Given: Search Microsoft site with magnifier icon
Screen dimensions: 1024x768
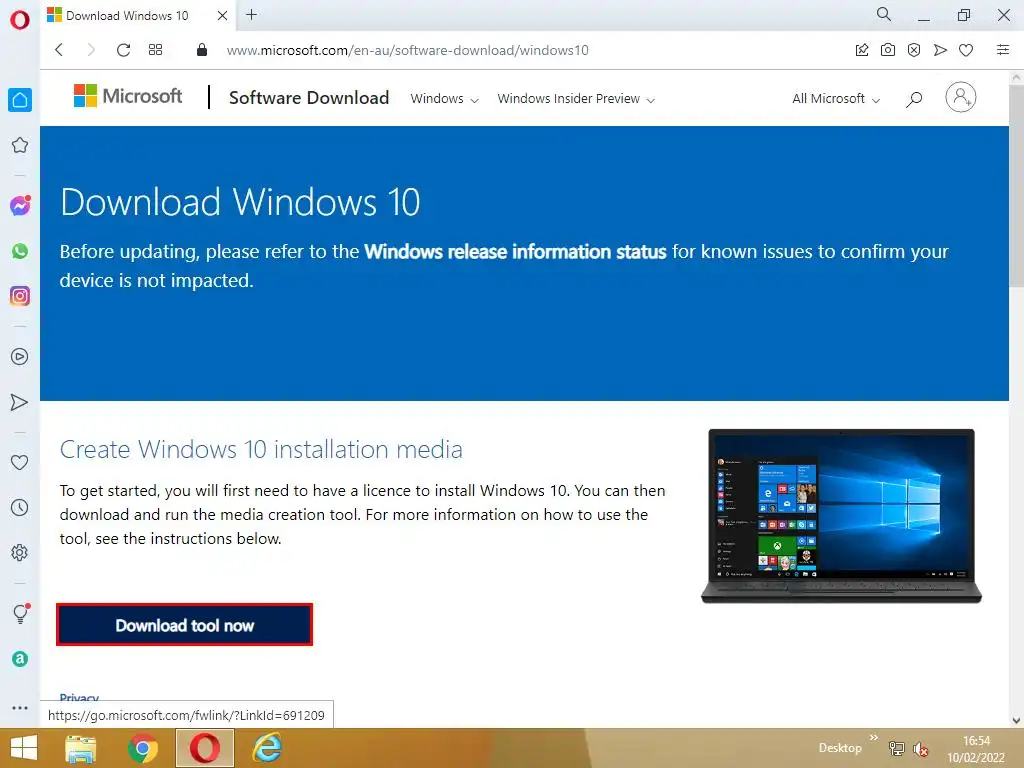Looking at the screenshot, I should click(914, 99).
